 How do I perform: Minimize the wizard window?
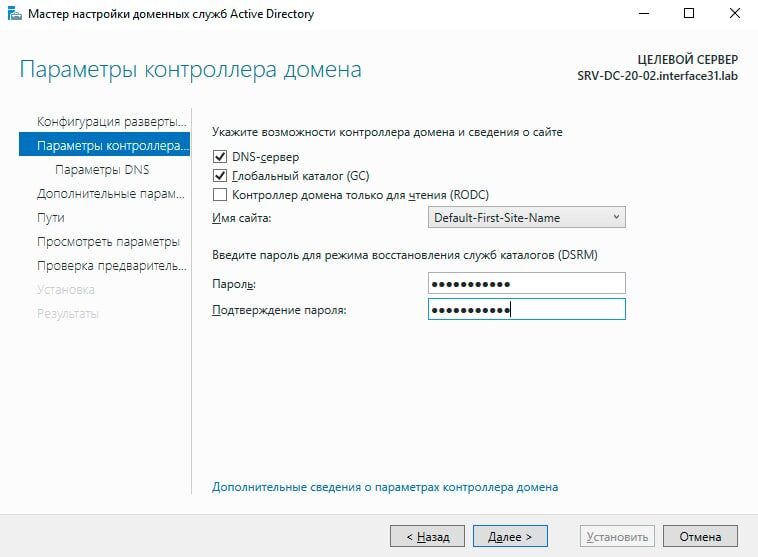pos(644,14)
